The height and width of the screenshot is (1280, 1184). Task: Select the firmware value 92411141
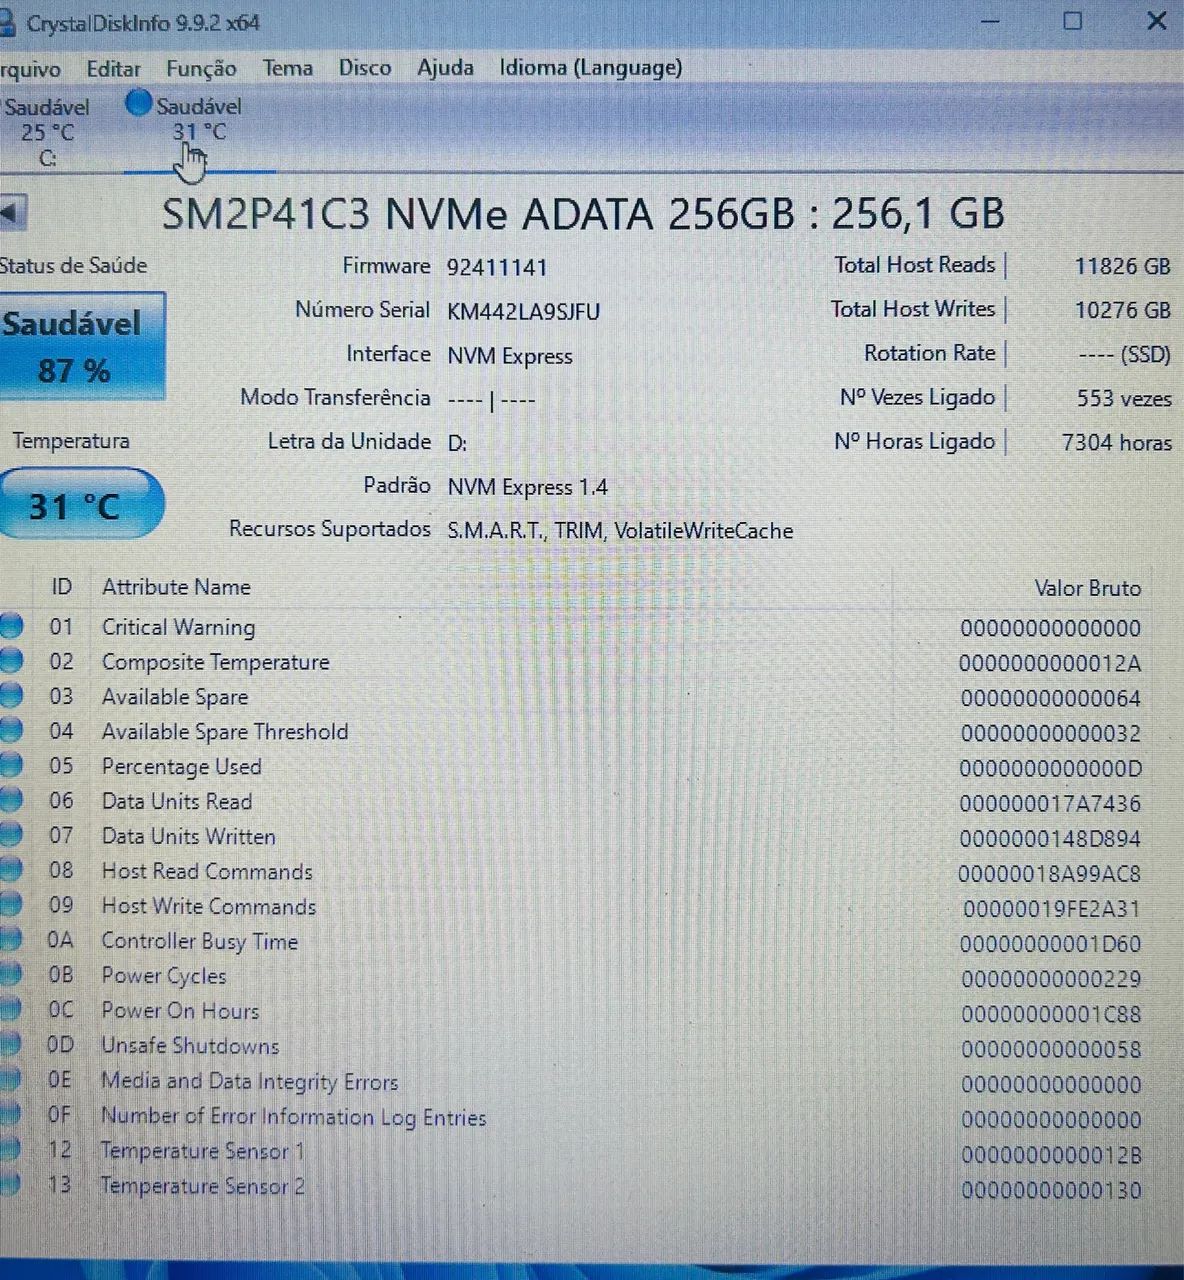click(497, 267)
